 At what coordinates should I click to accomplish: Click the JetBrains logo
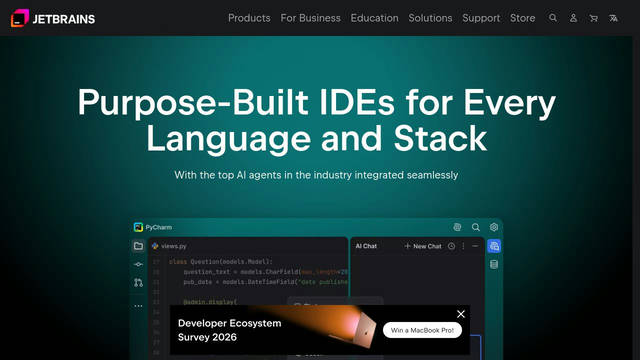[x=53, y=18]
